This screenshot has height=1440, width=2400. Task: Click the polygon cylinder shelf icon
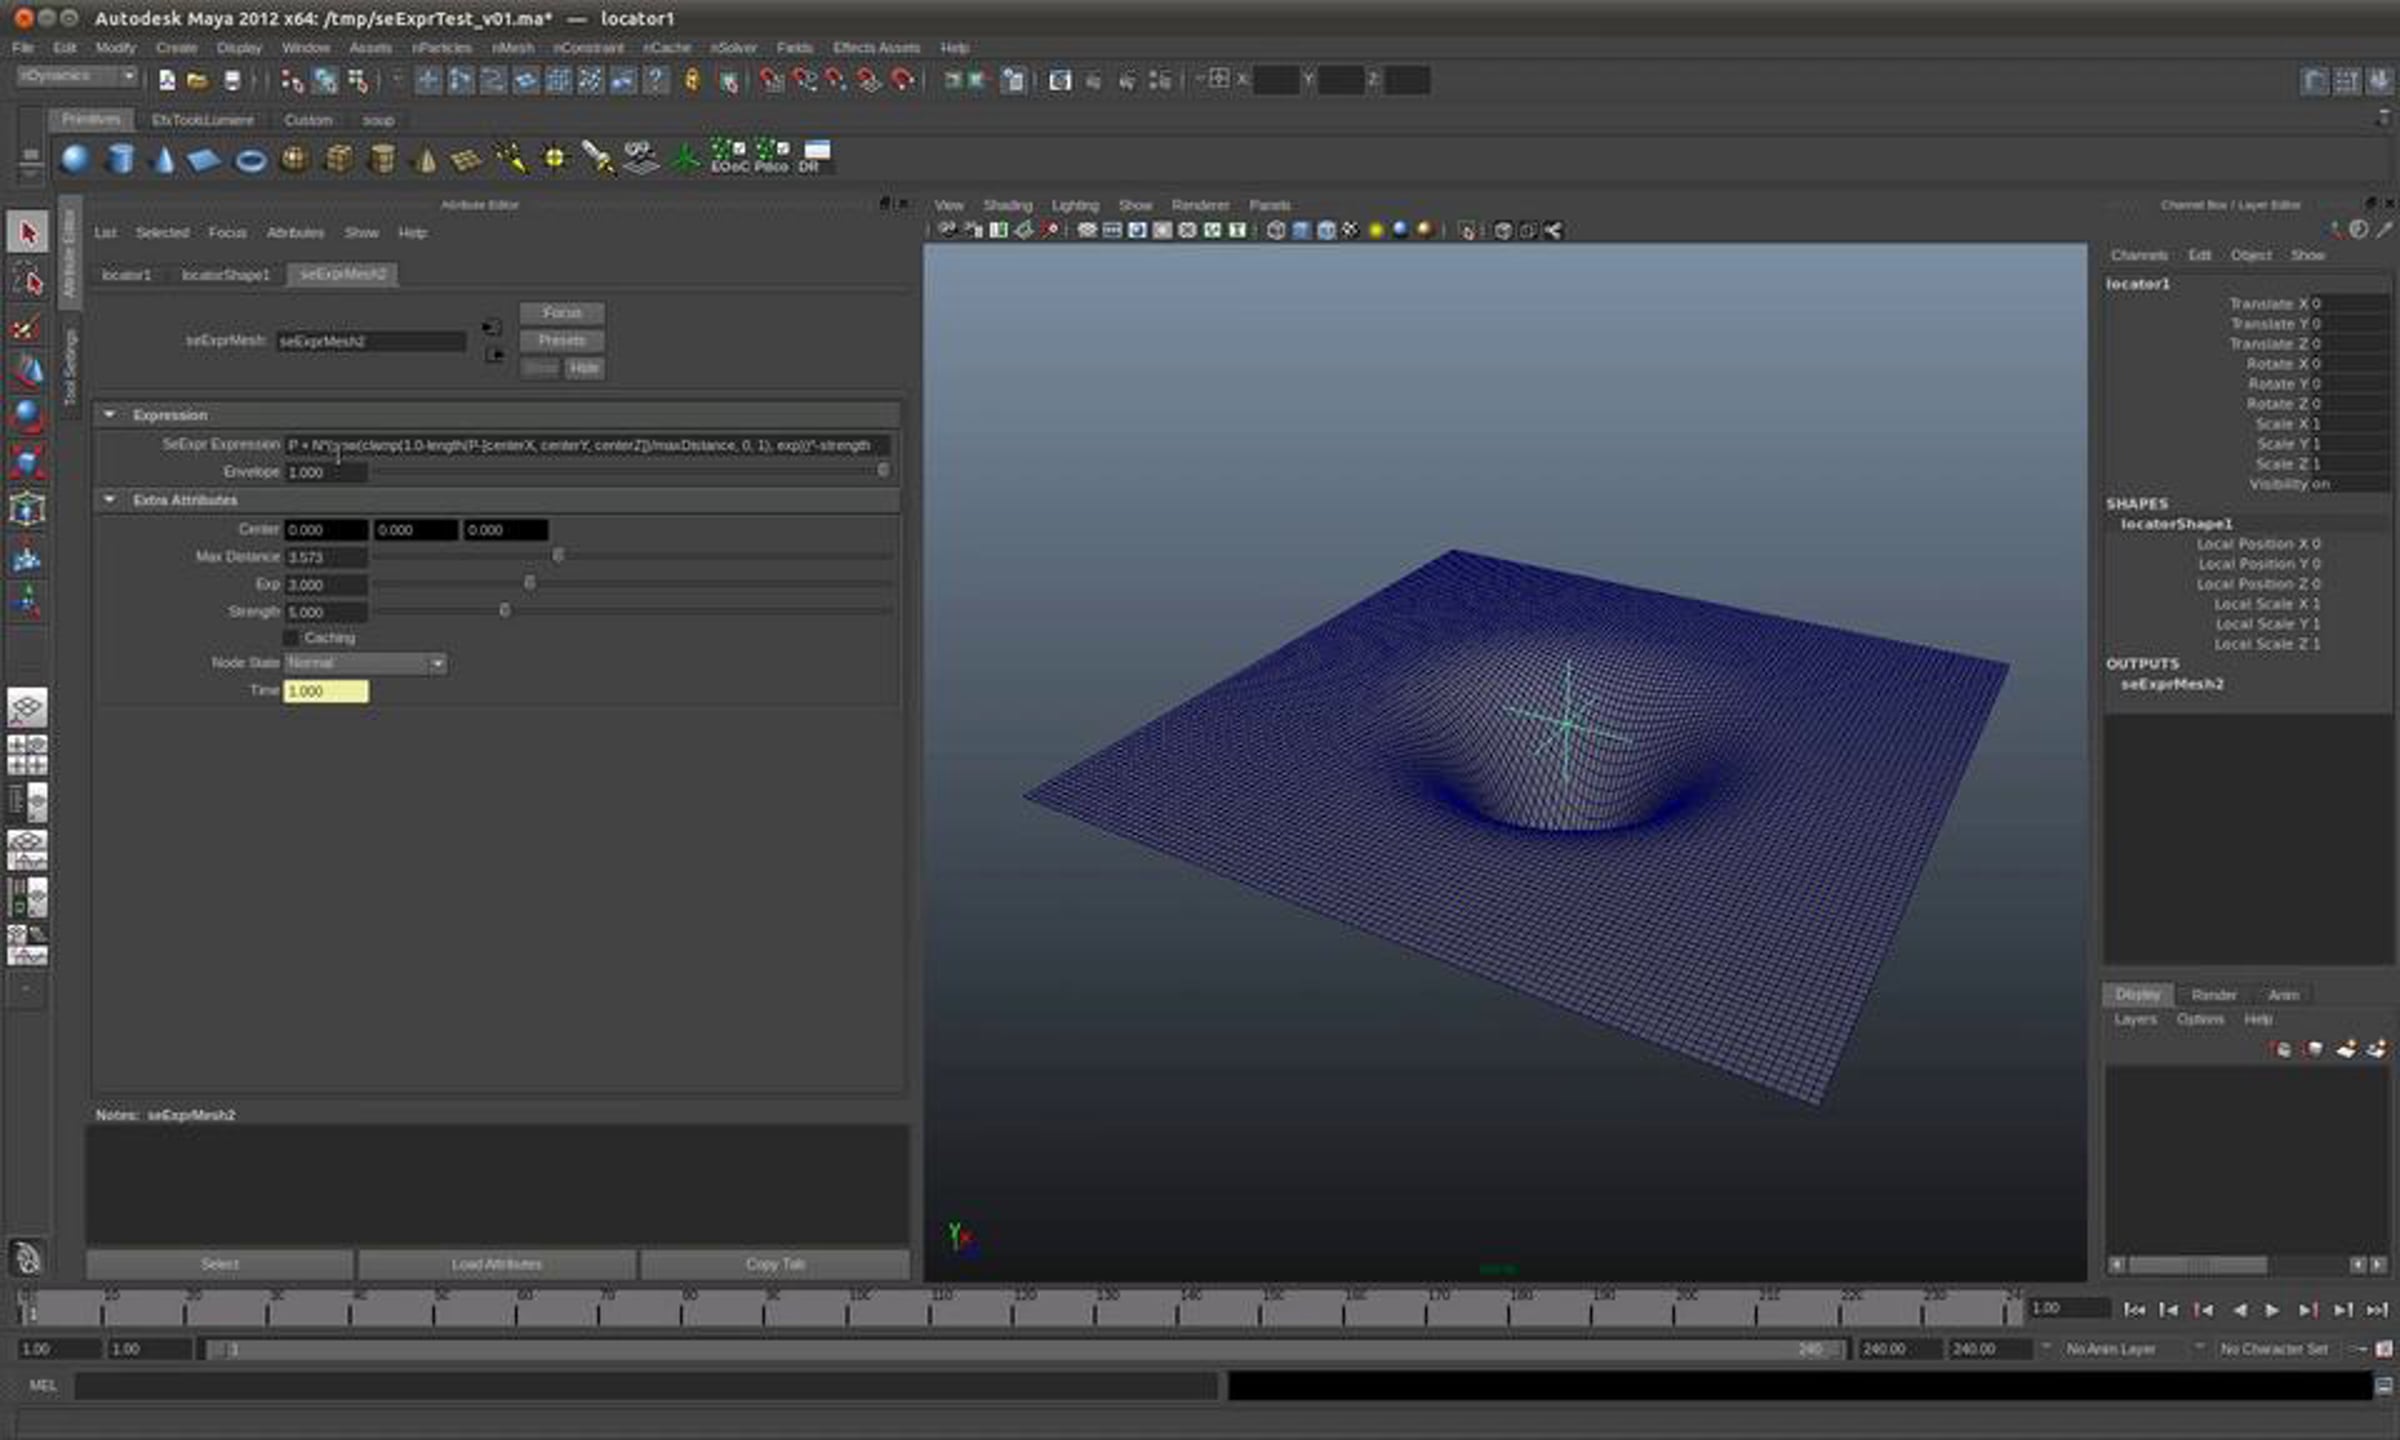120,159
